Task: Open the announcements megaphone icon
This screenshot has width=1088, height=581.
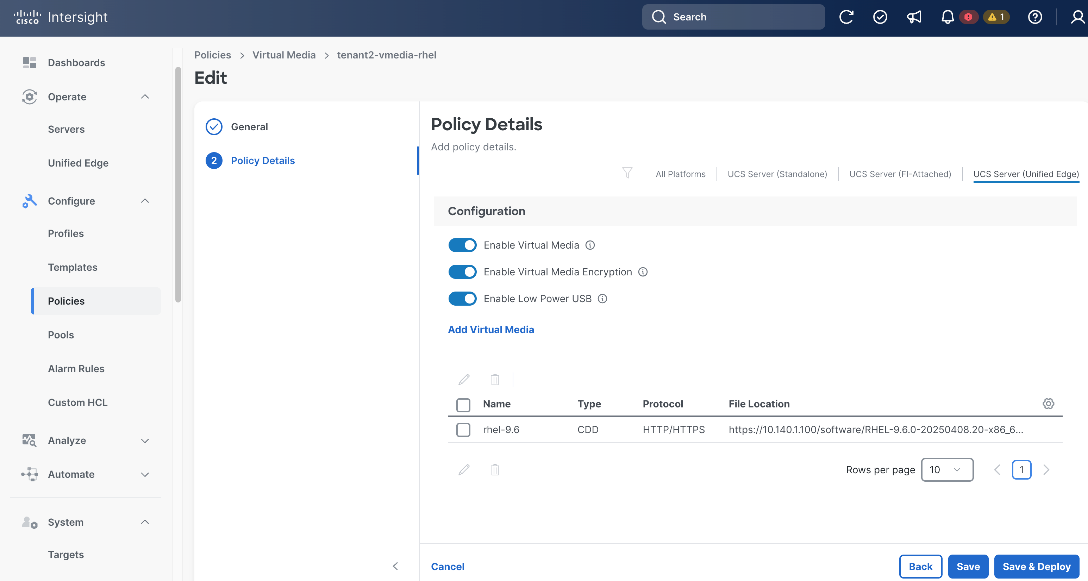Action: point(914,17)
